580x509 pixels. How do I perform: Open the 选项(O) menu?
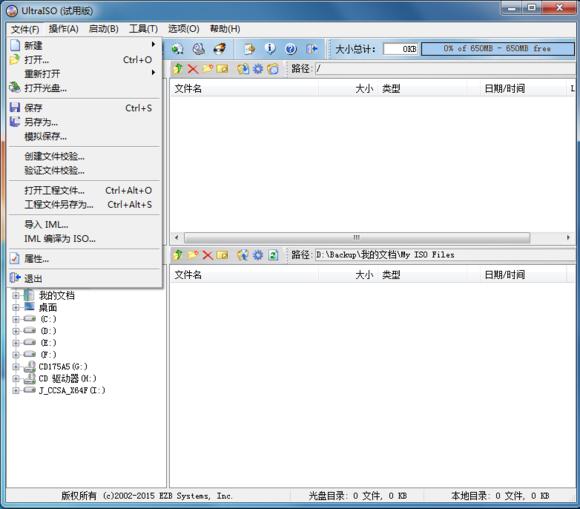tap(183, 29)
